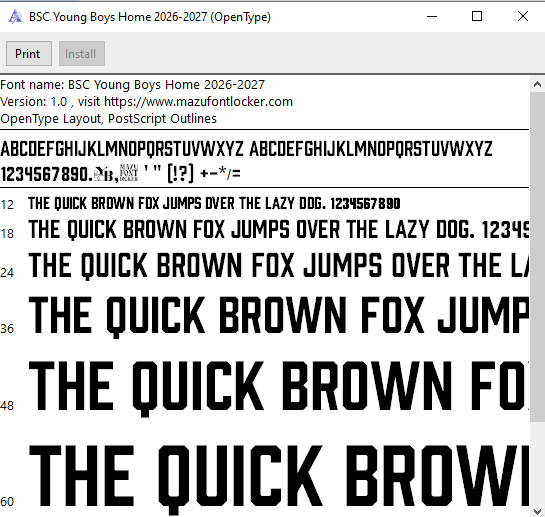
Task: Click the YB club crest glyph
Action: coord(104,174)
